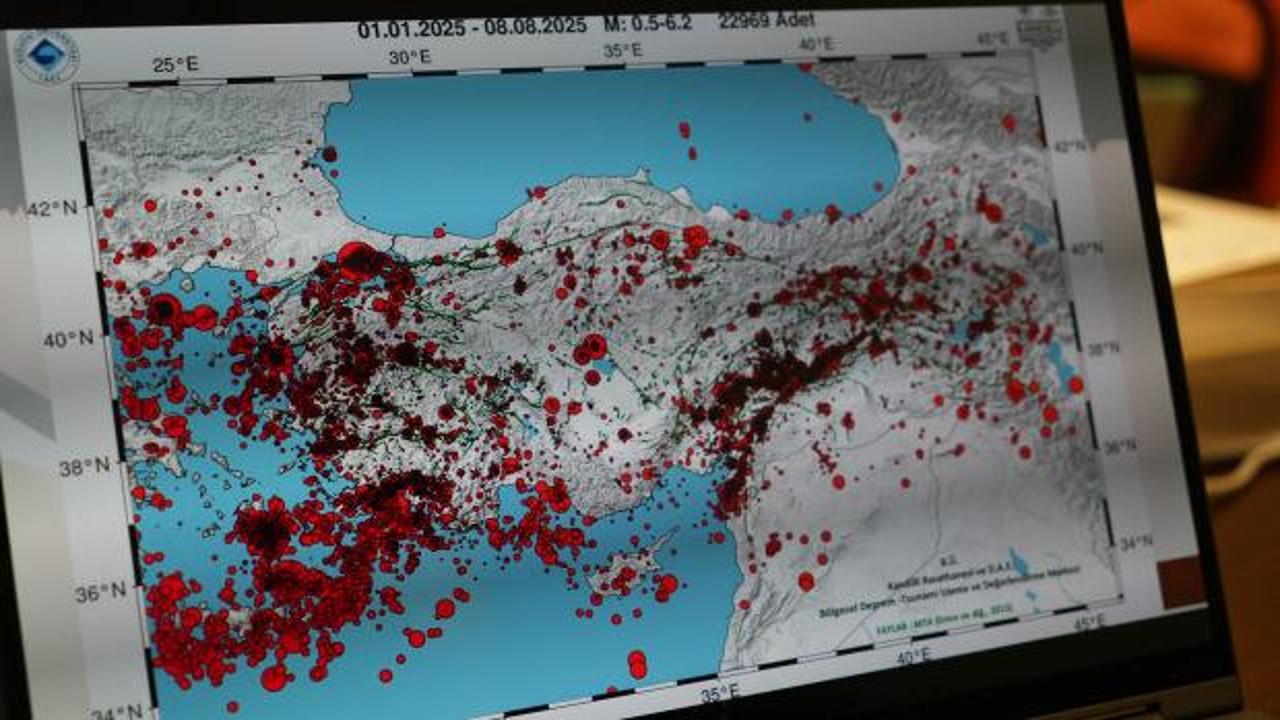Click the 40°N latitude label on left
The height and width of the screenshot is (720, 1280).
coord(69,340)
